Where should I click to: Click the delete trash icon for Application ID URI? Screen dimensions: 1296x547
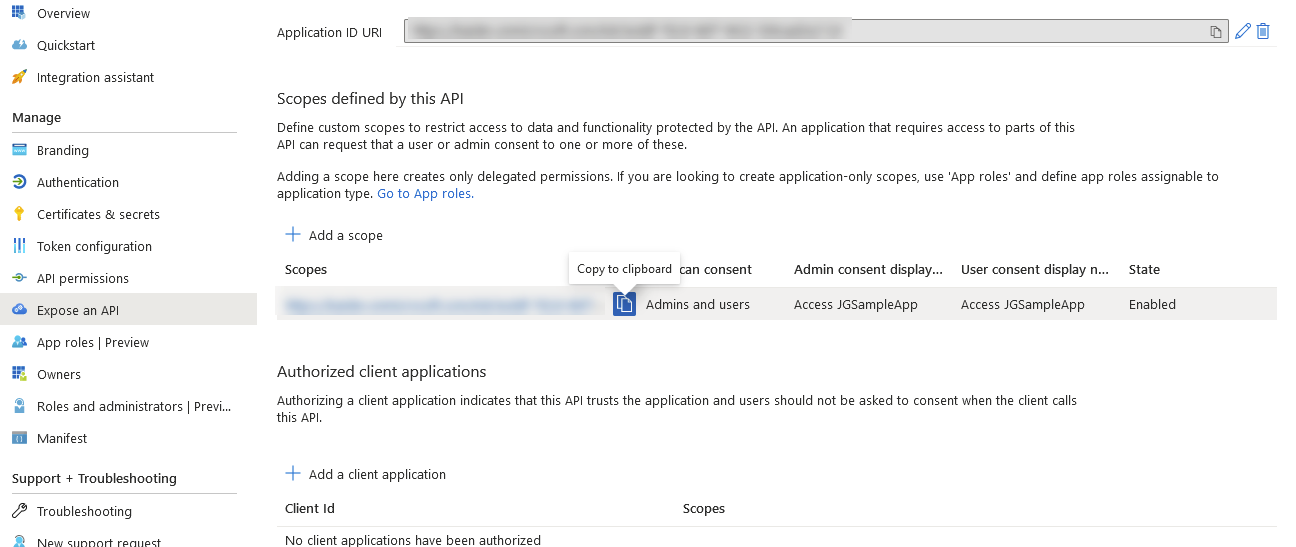pyautogui.click(x=1263, y=31)
